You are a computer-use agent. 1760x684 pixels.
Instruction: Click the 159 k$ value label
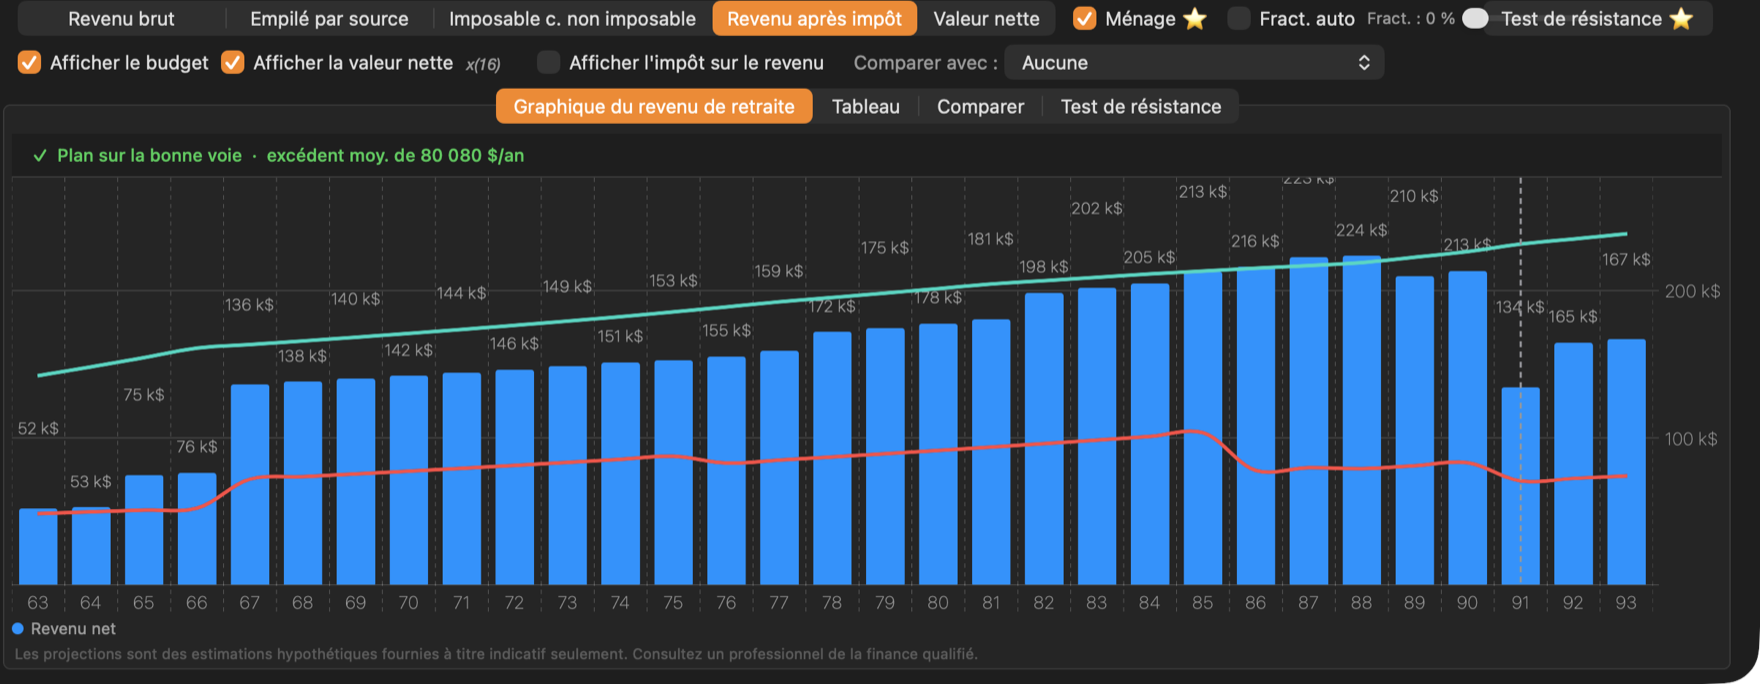pyautogui.click(x=779, y=271)
